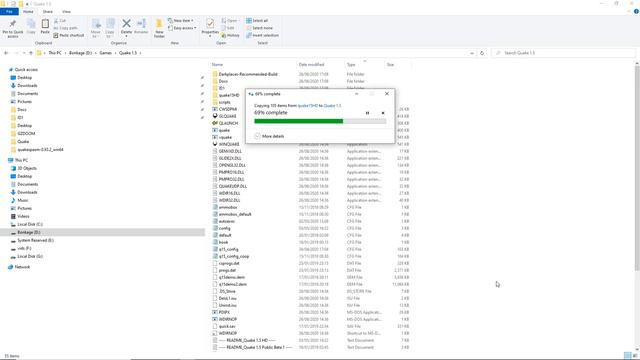
Task: Minimize the ribbon with the chevron
Action: coord(629,11)
